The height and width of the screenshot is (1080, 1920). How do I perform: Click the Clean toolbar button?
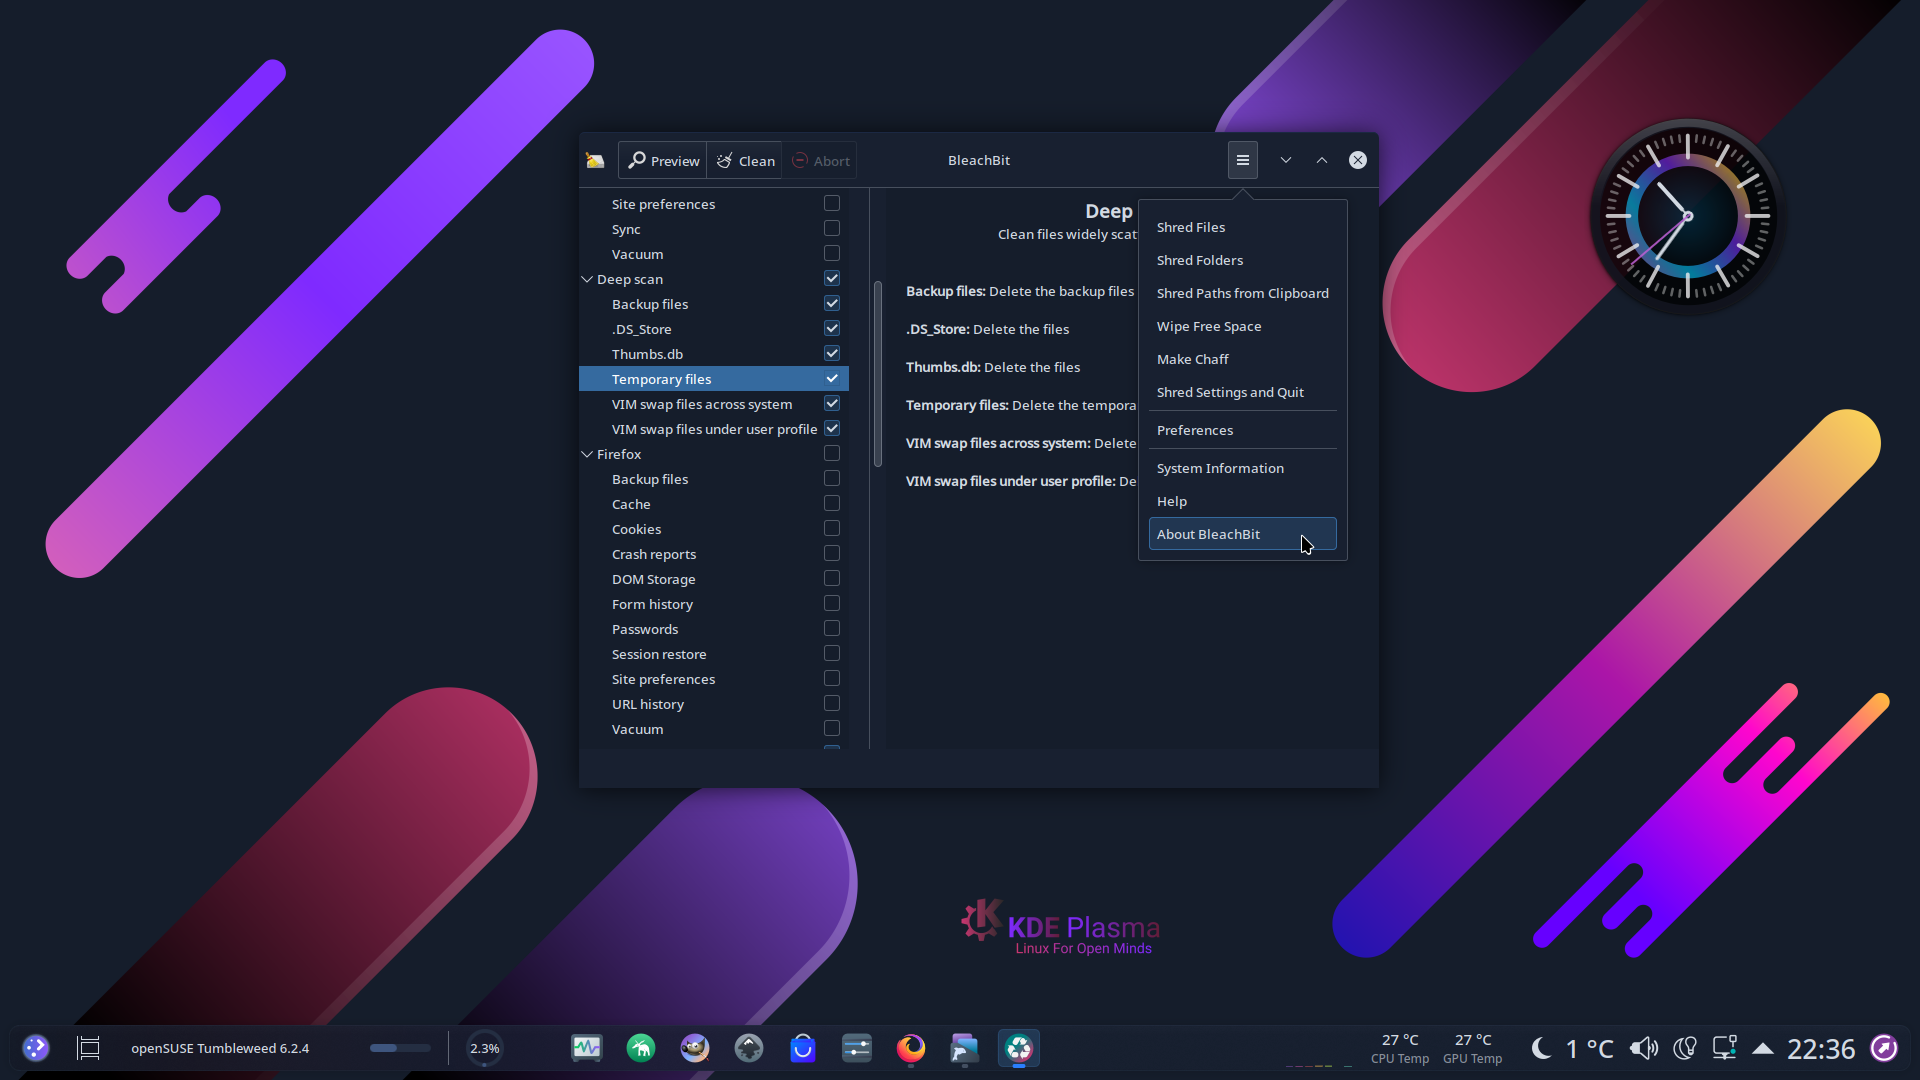tap(745, 160)
